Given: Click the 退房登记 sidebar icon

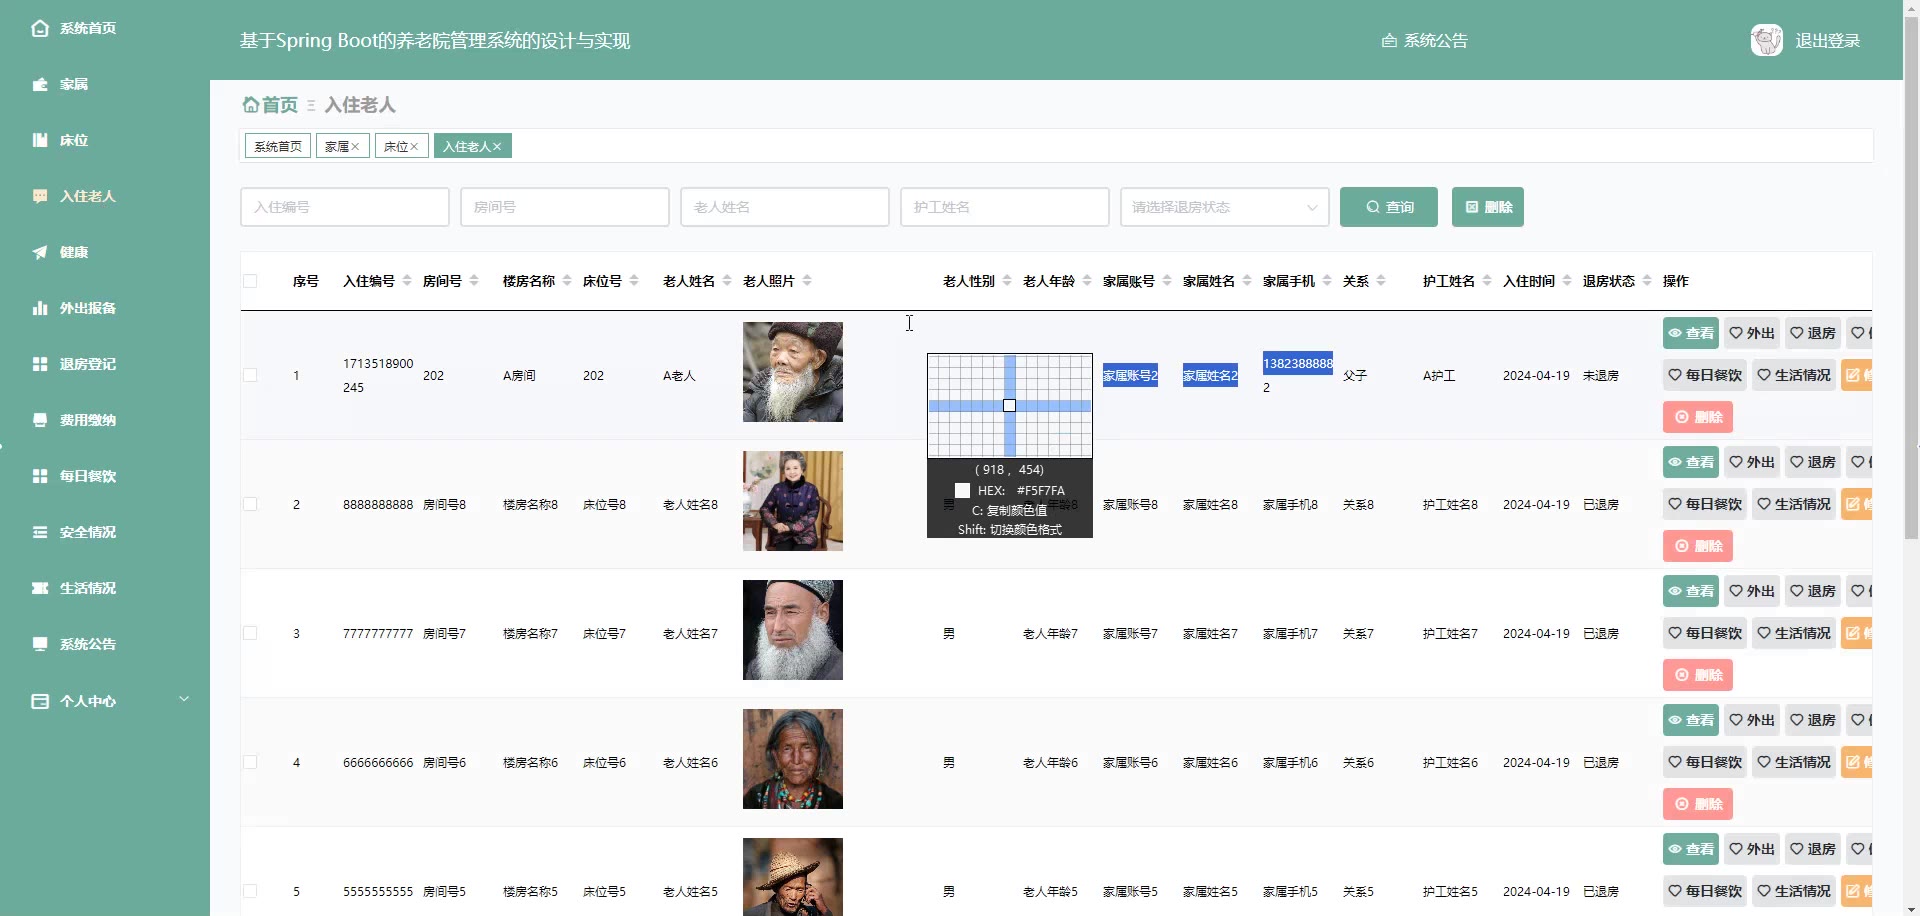Looking at the screenshot, I should pyautogui.click(x=40, y=364).
